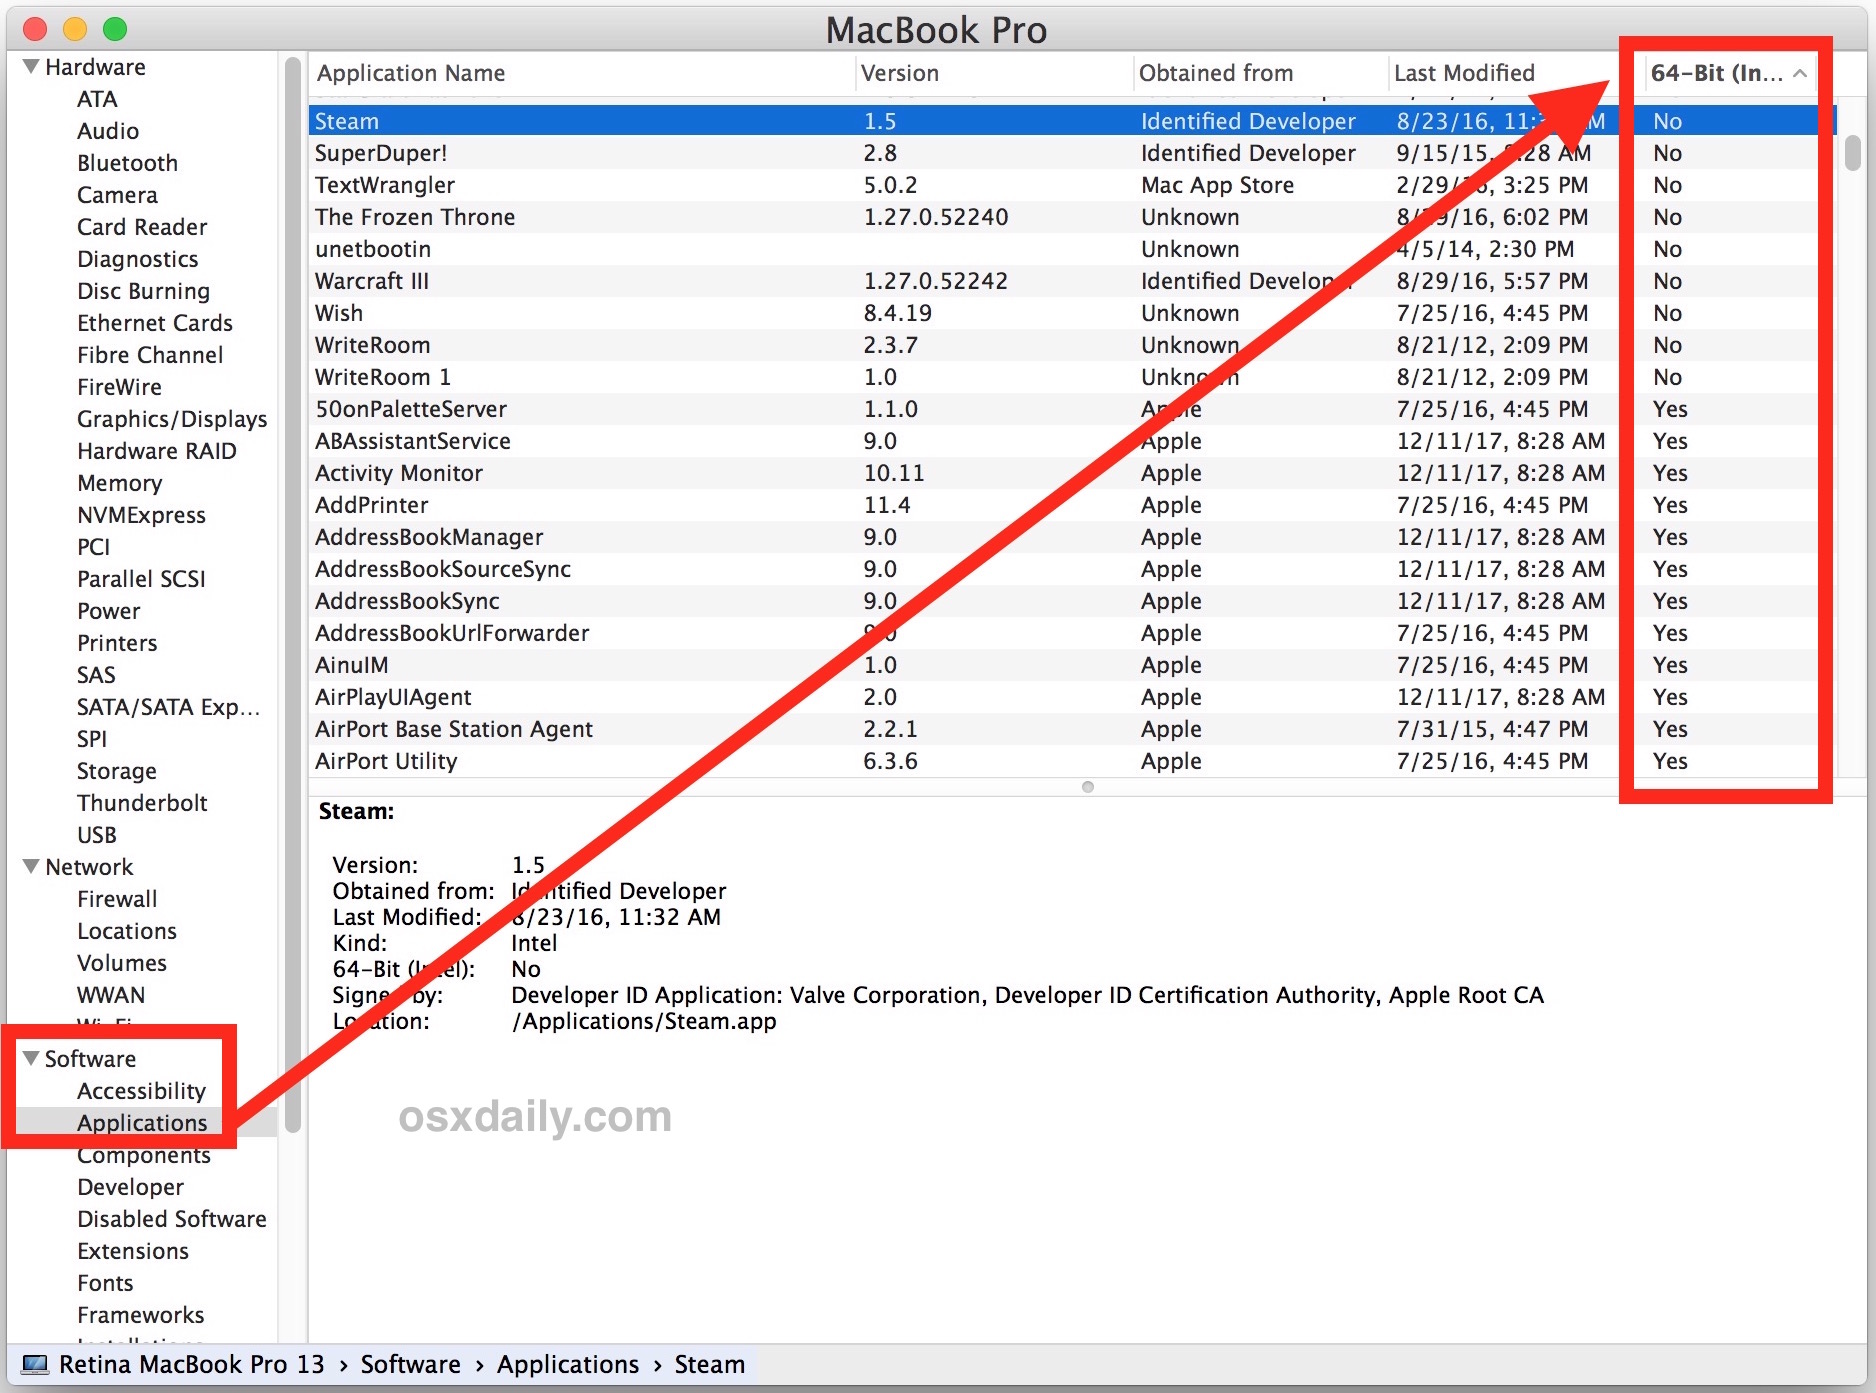This screenshot has width=1876, height=1393.
Task: Select the AirPlayUIAgent row
Action: click(x=1072, y=697)
